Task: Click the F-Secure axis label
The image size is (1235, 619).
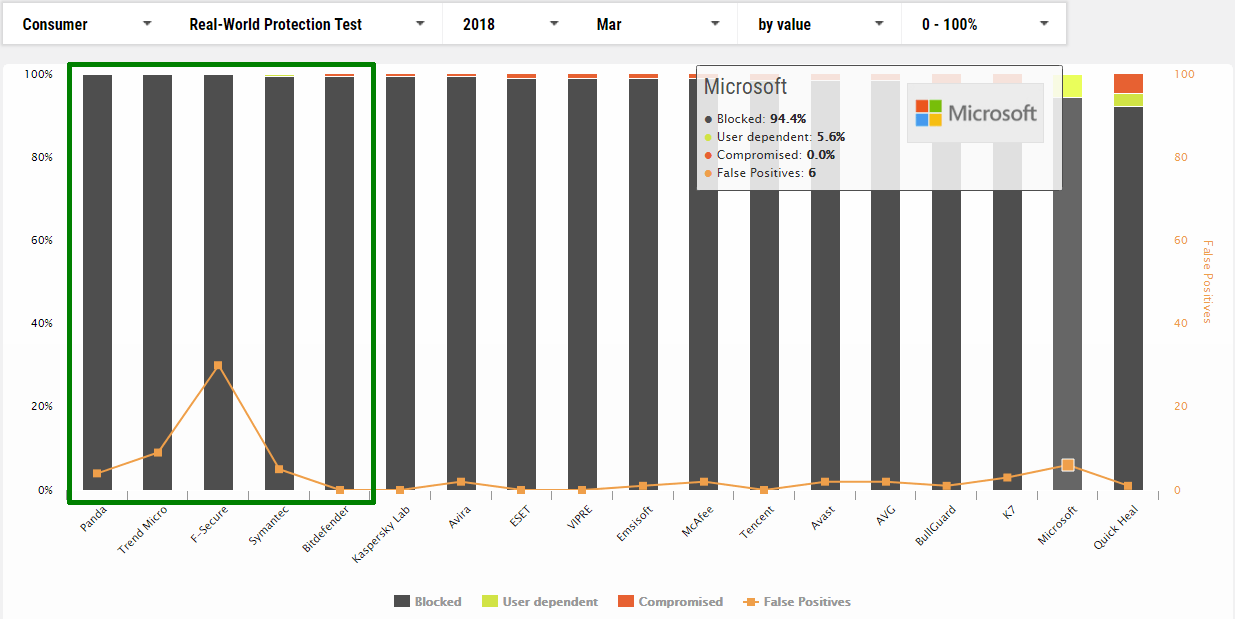Action: click(210, 524)
